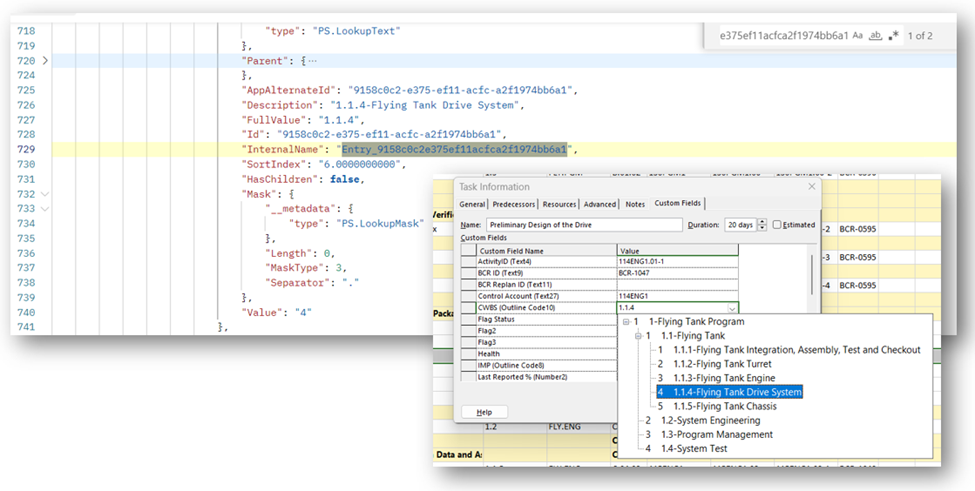Click the Help button
The height and width of the screenshot is (491, 975).
pyautogui.click(x=484, y=412)
